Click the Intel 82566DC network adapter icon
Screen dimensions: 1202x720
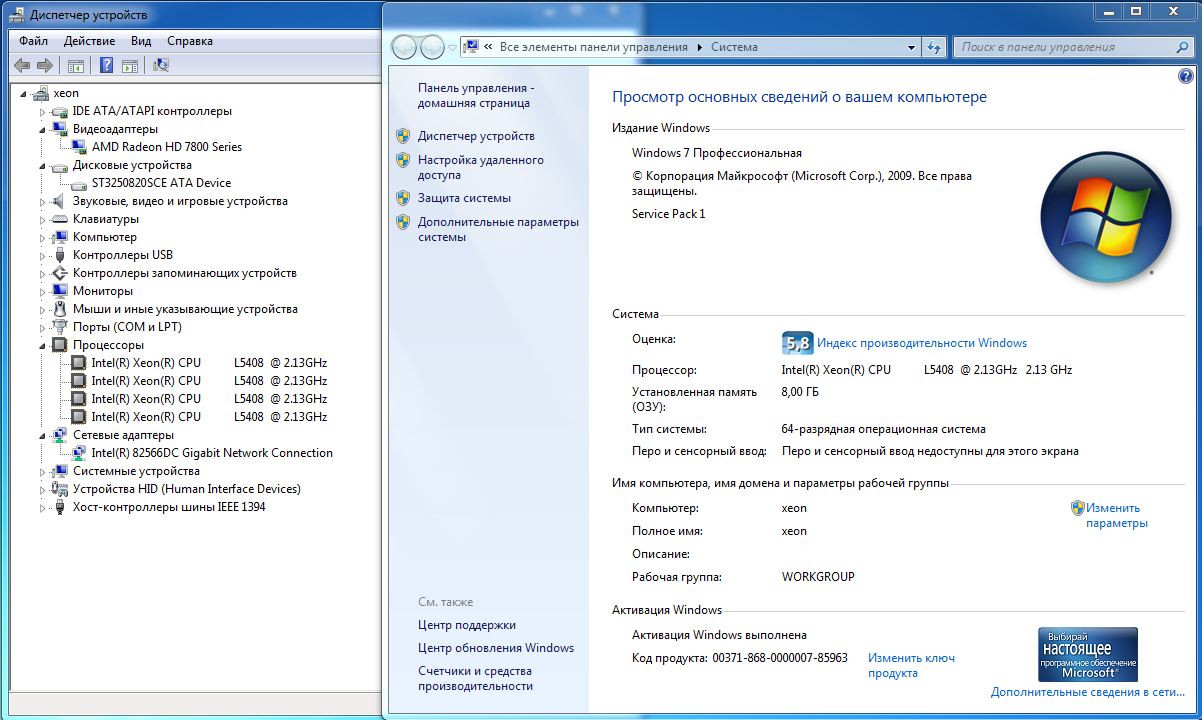[79, 453]
